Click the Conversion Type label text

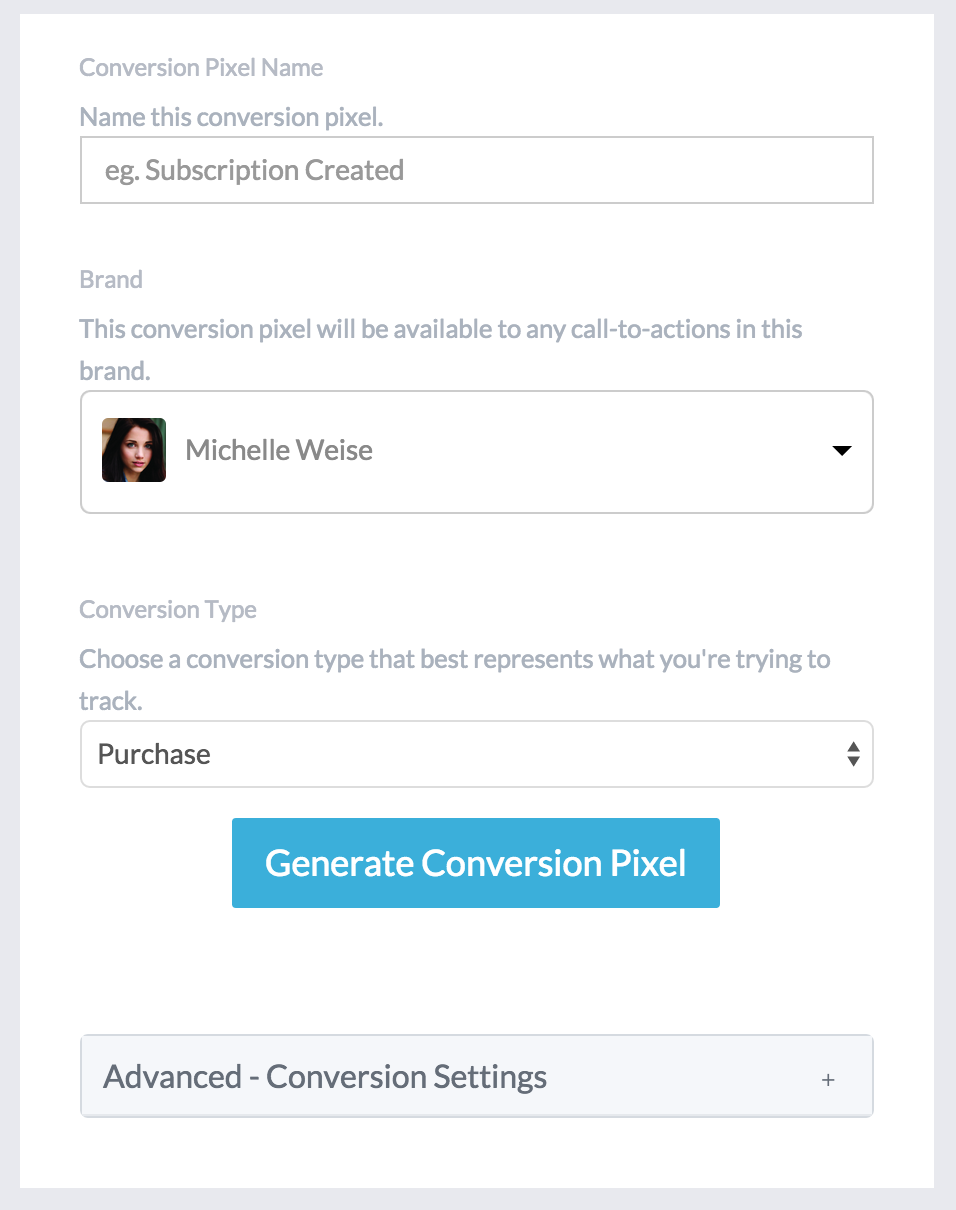(167, 609)
